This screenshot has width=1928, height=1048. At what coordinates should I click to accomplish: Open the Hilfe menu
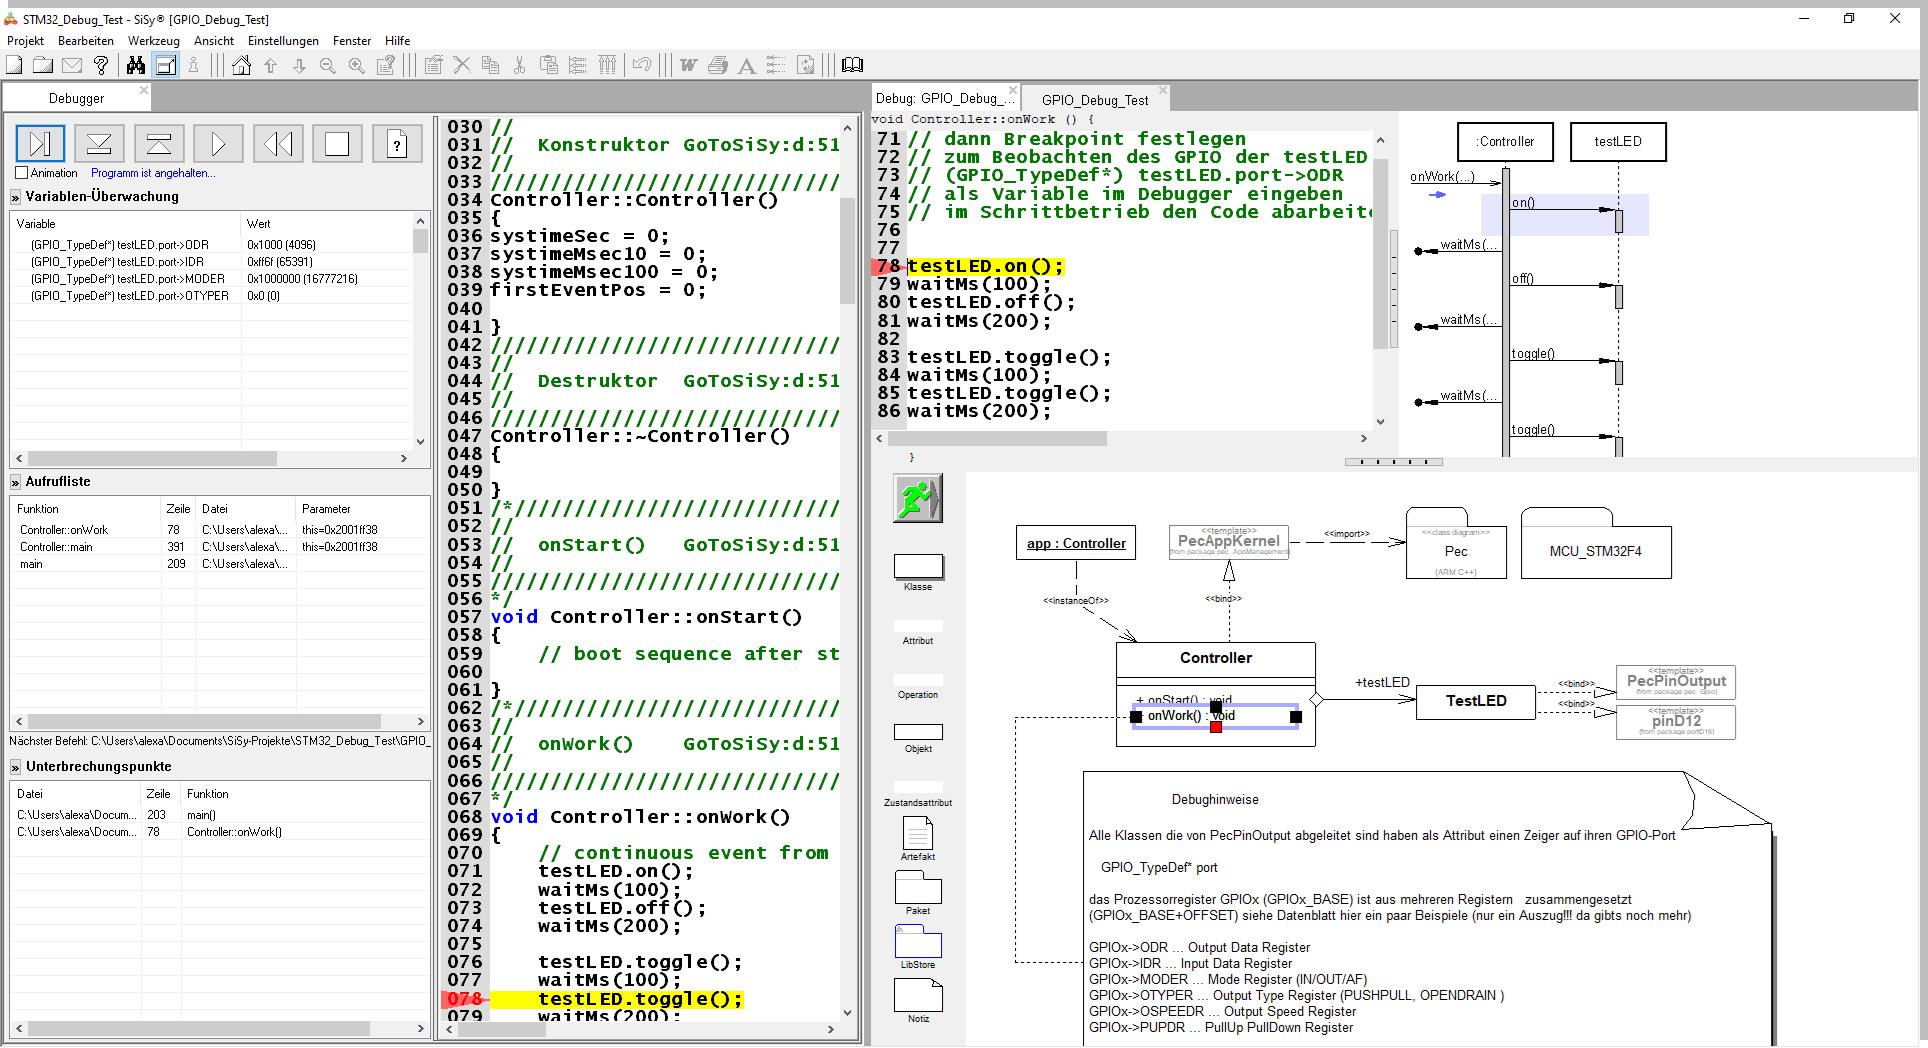click(398, 41)
